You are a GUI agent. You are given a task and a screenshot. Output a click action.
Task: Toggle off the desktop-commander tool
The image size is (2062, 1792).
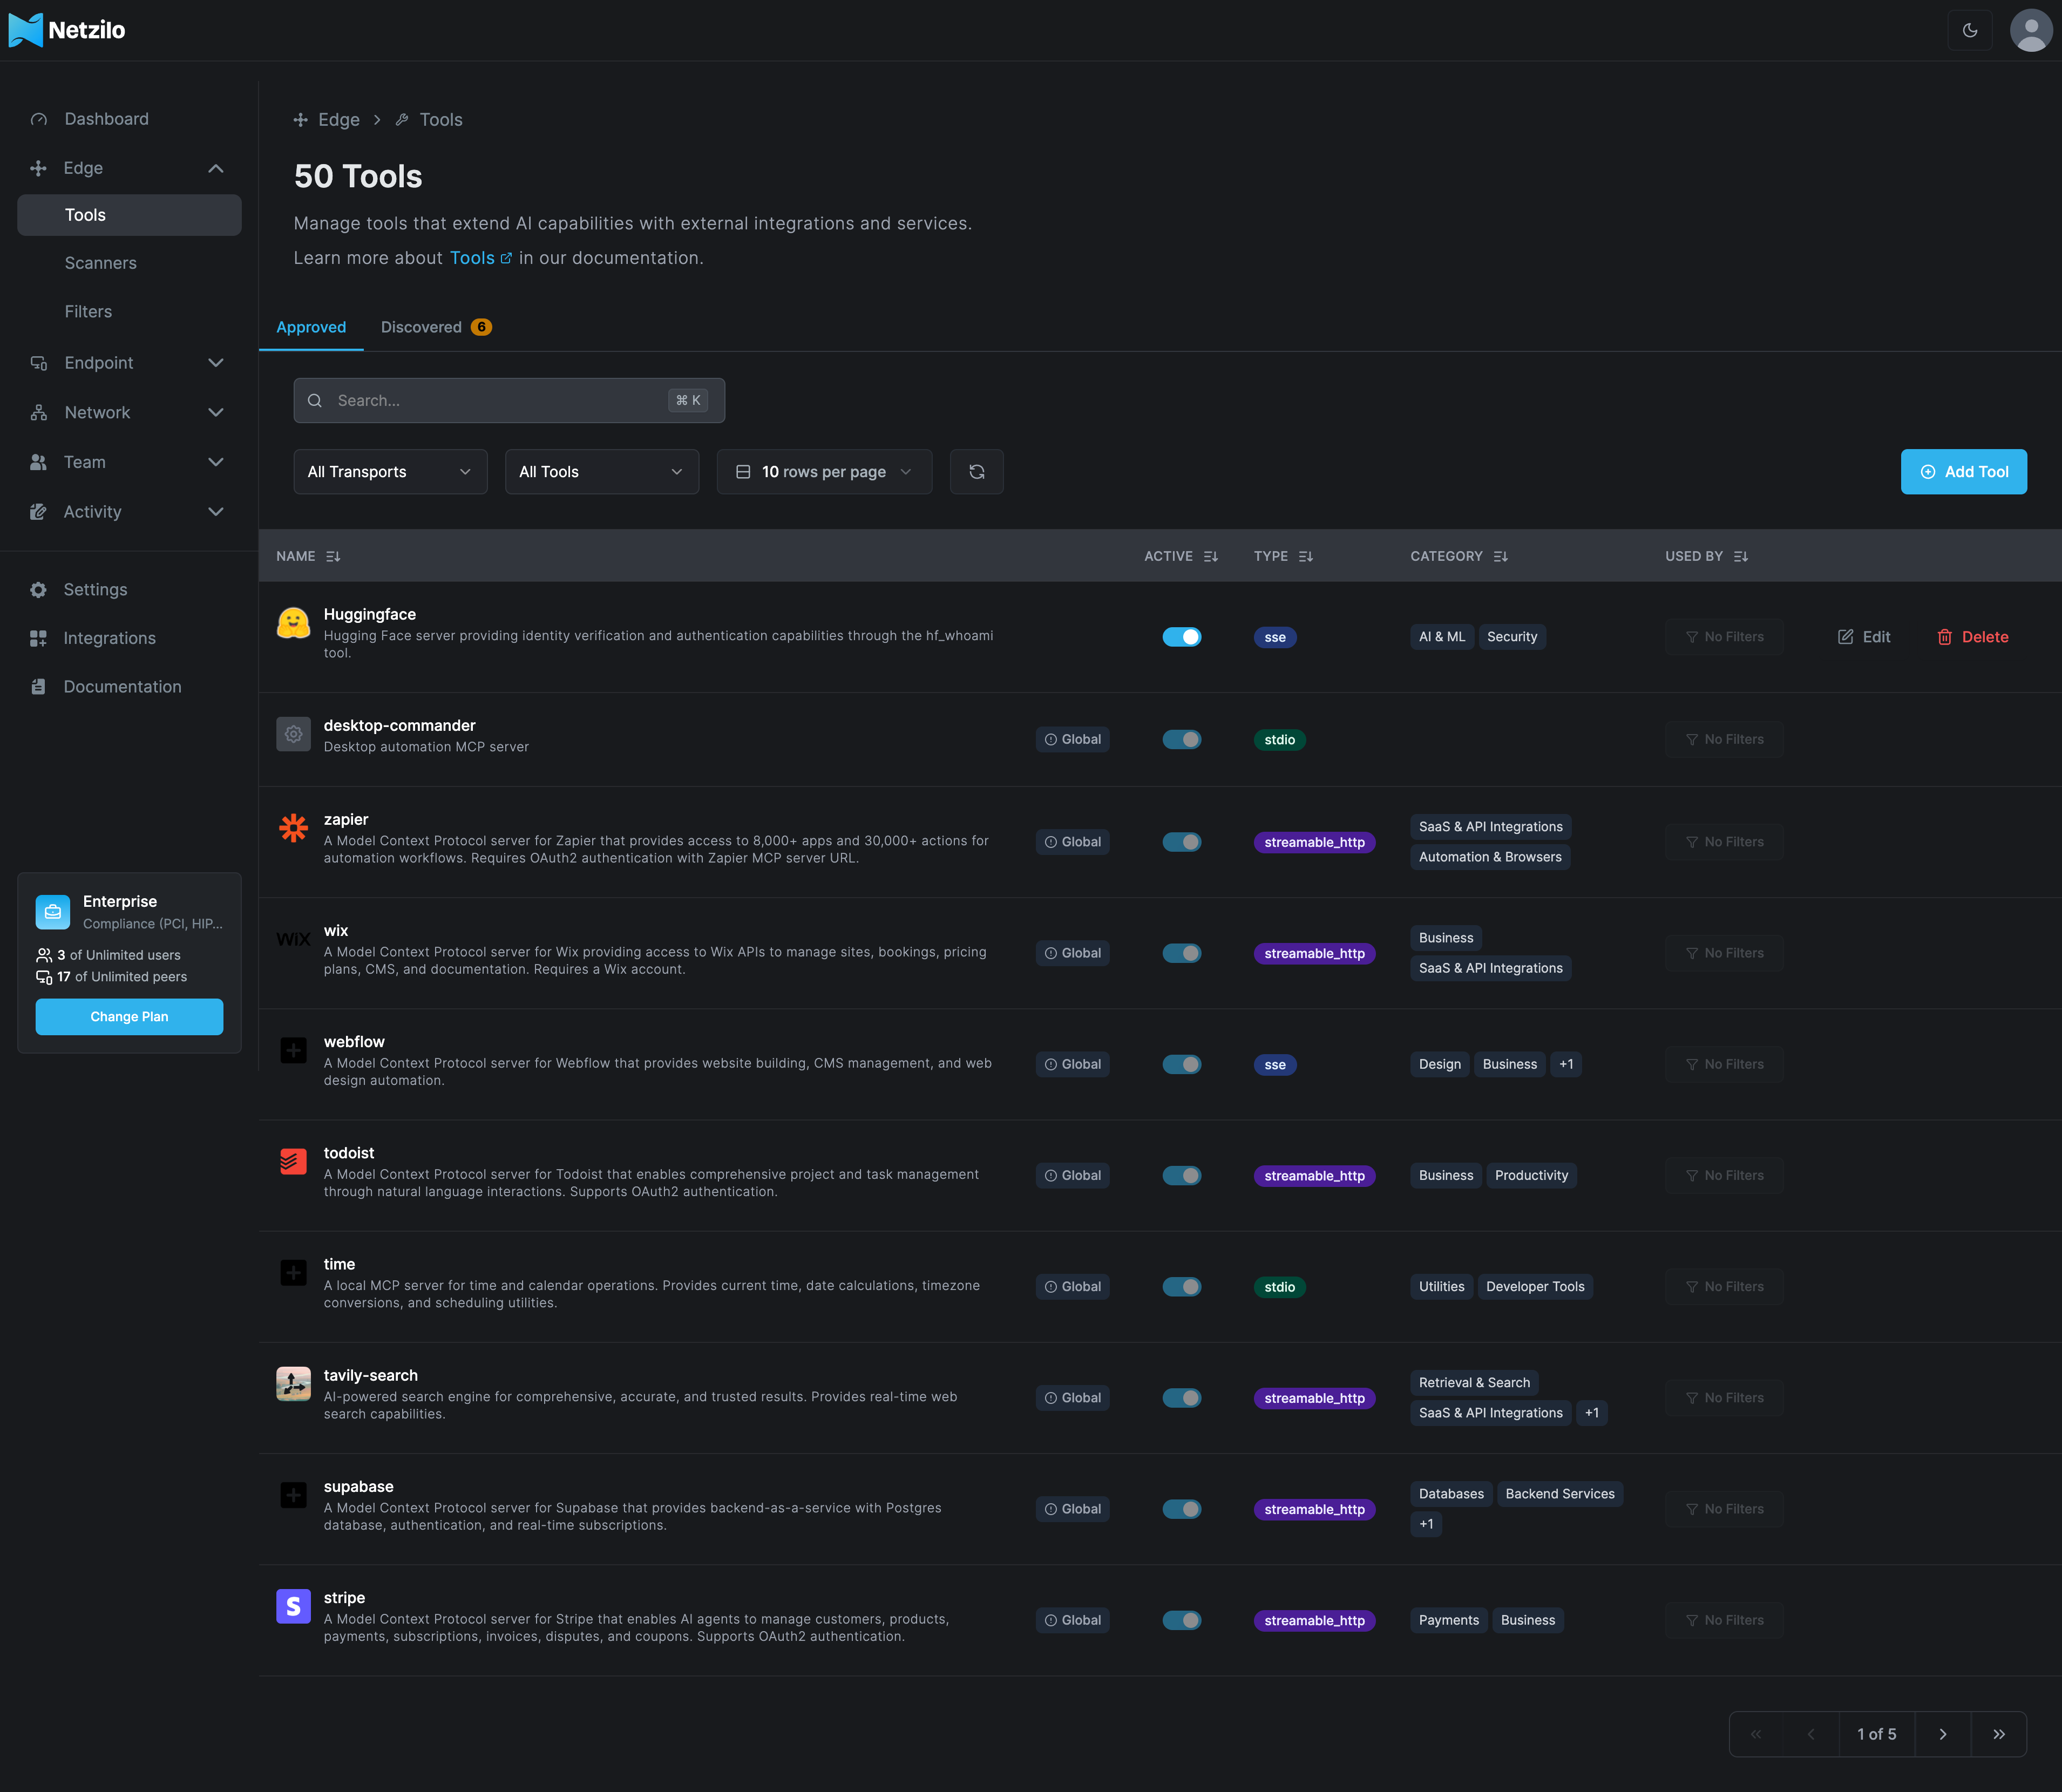[1182, 739]
